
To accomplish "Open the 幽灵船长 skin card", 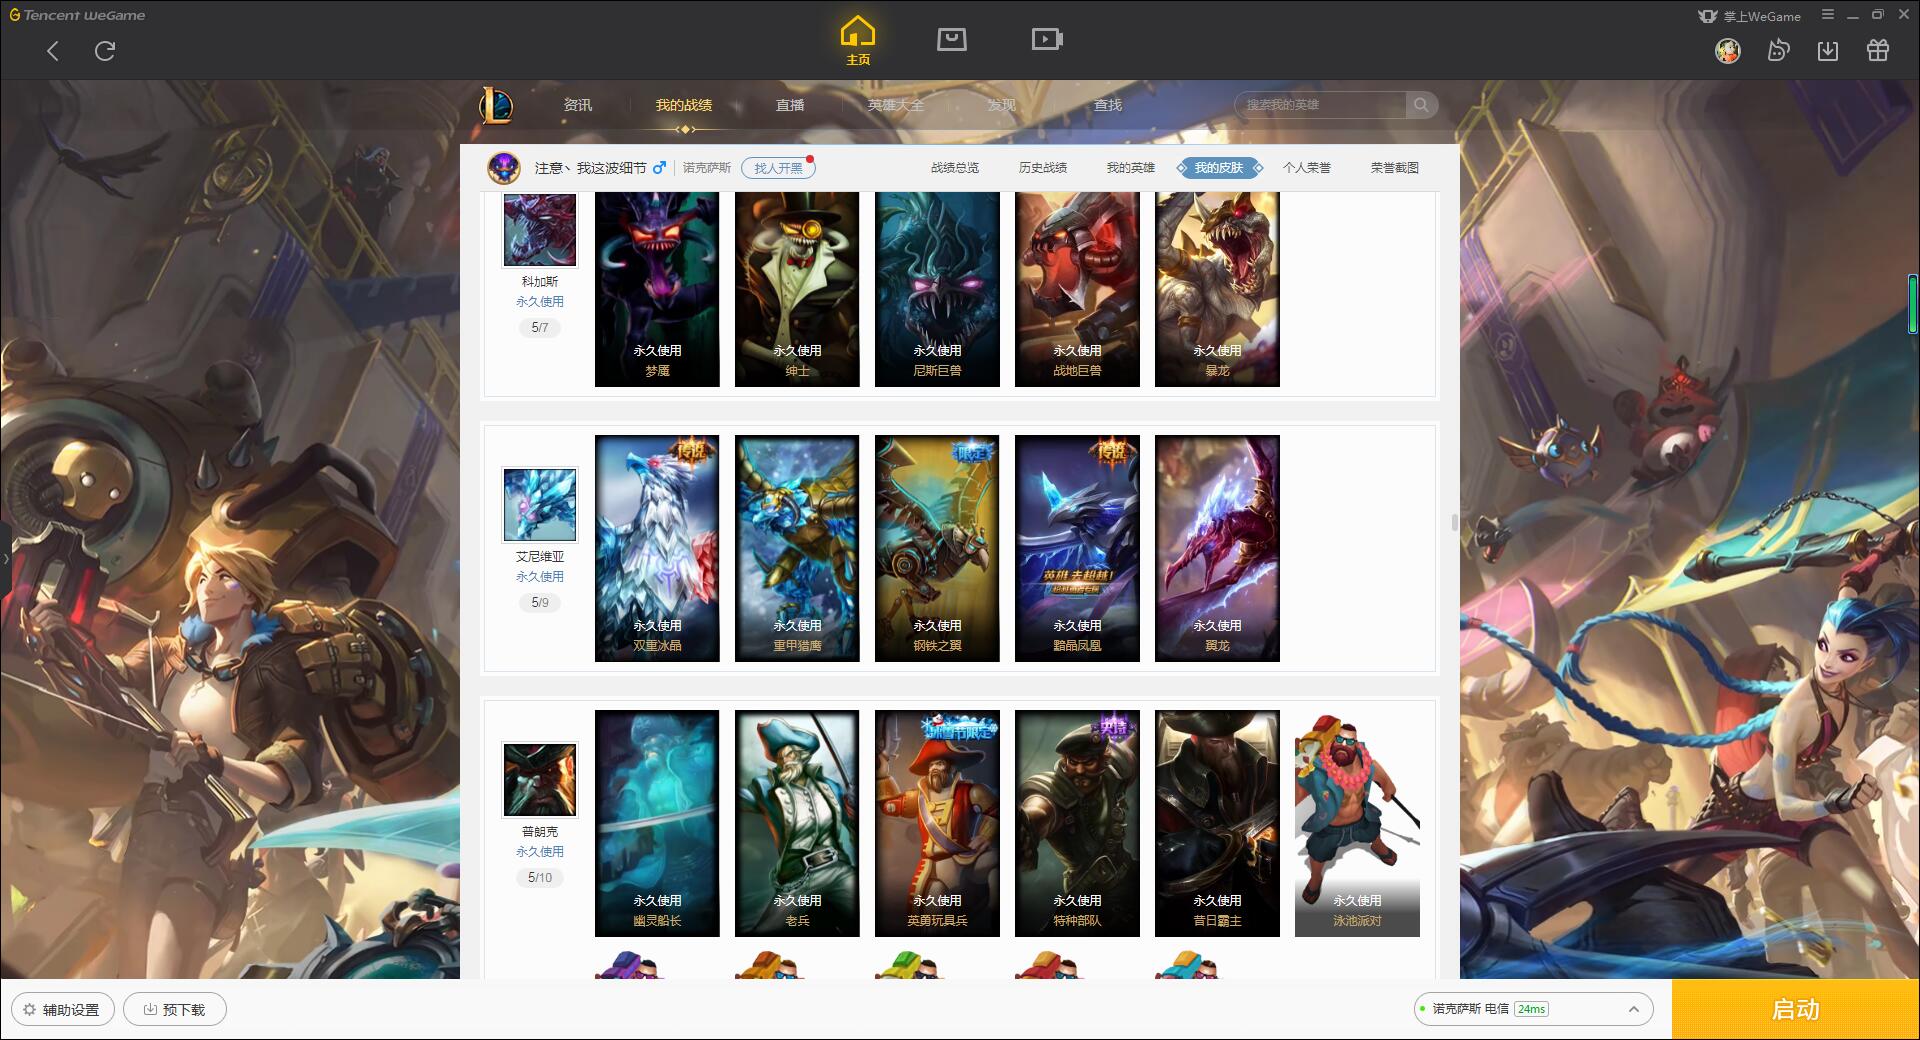I will pyautogui.click(x=657, y=823).
